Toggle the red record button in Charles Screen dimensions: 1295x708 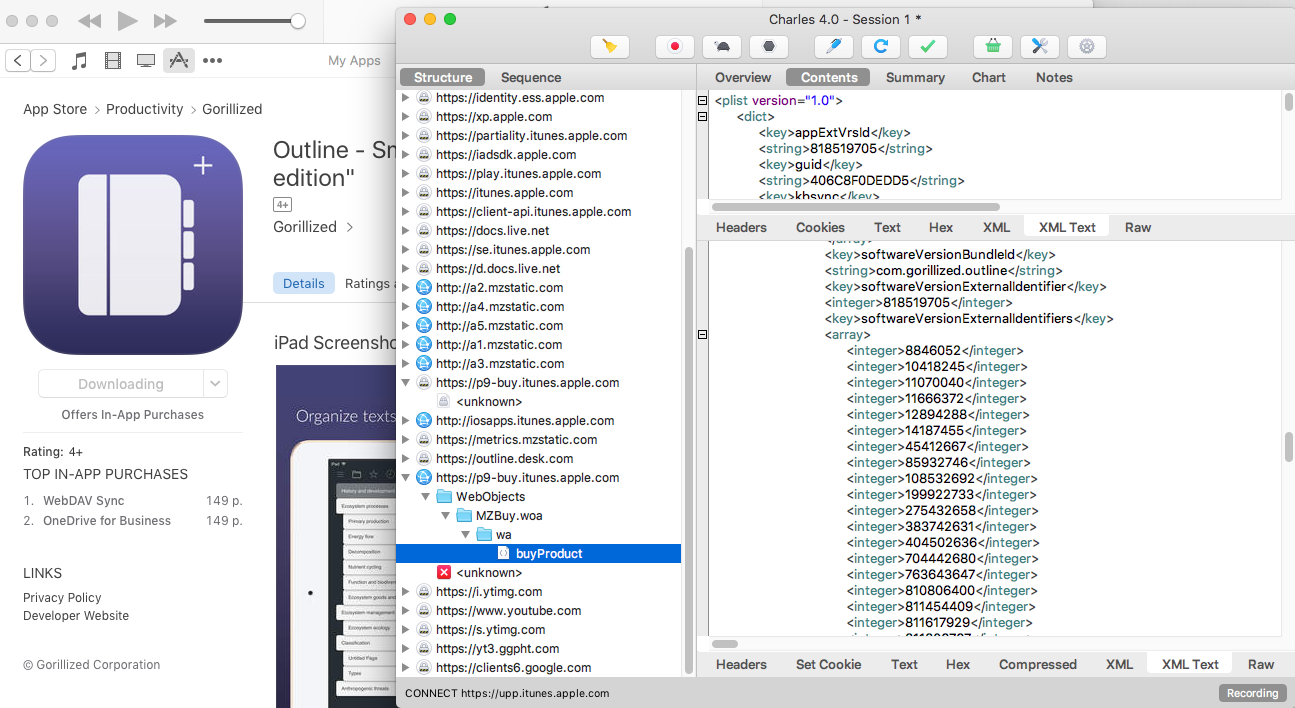click(x=675, y=46)
